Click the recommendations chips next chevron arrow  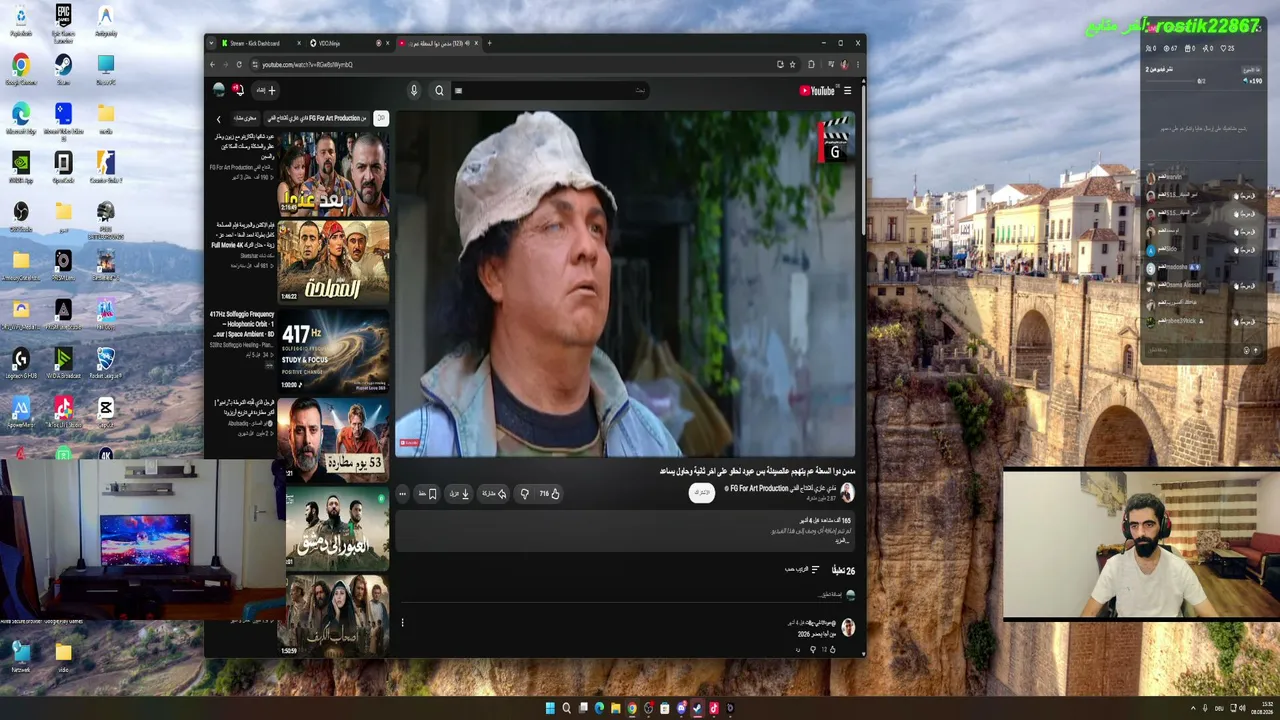pos(219,119)
